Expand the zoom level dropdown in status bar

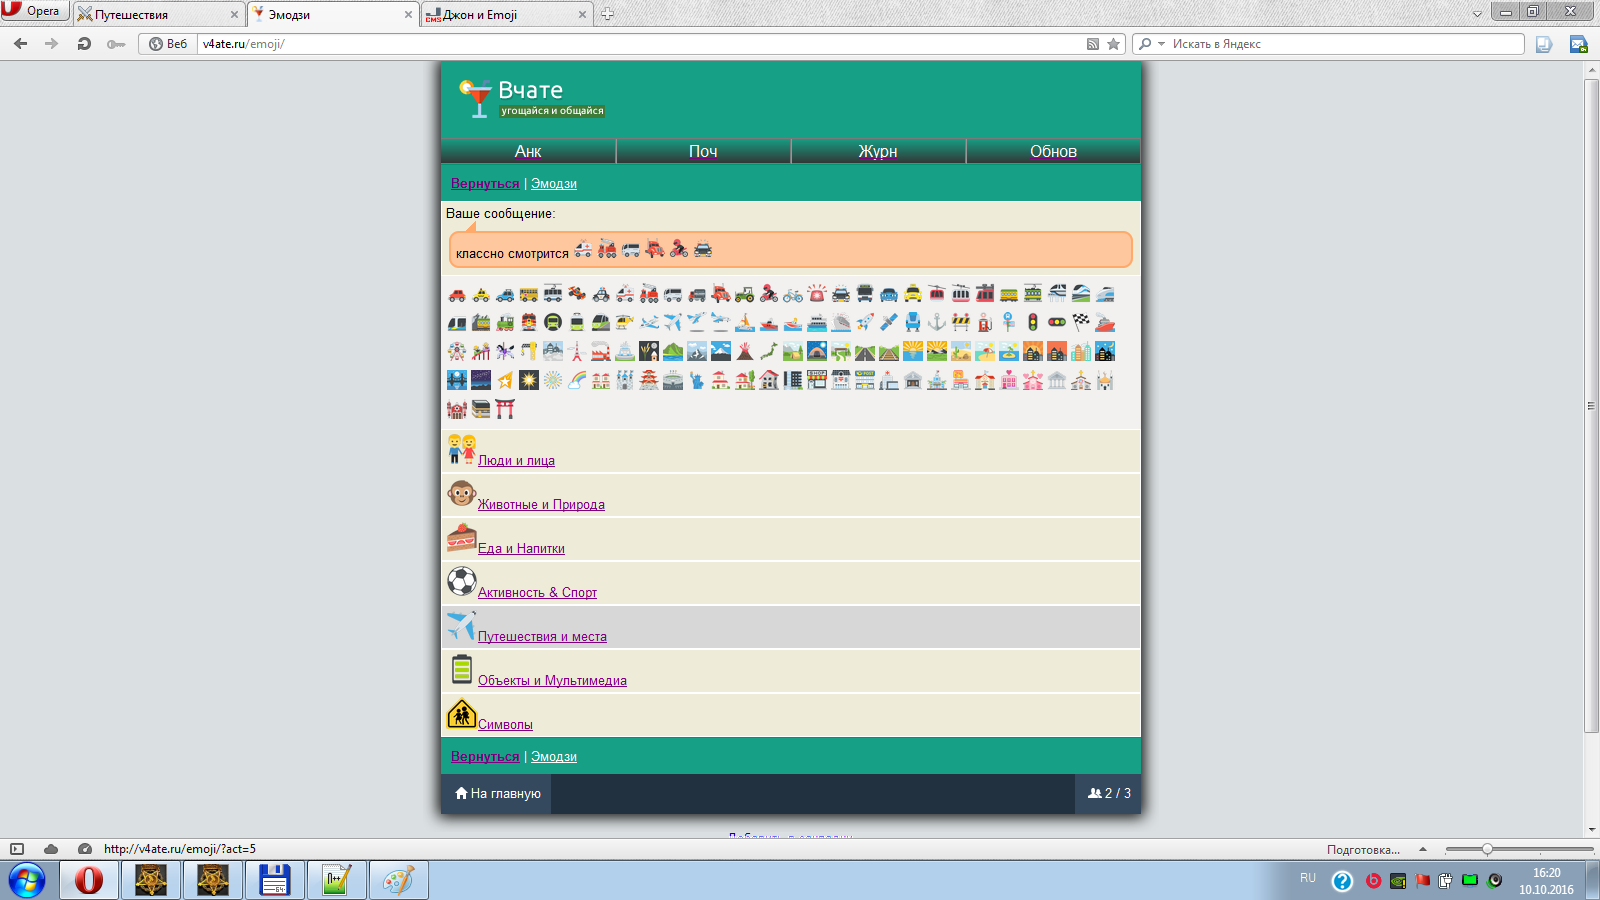click(x=1423, y=849)
